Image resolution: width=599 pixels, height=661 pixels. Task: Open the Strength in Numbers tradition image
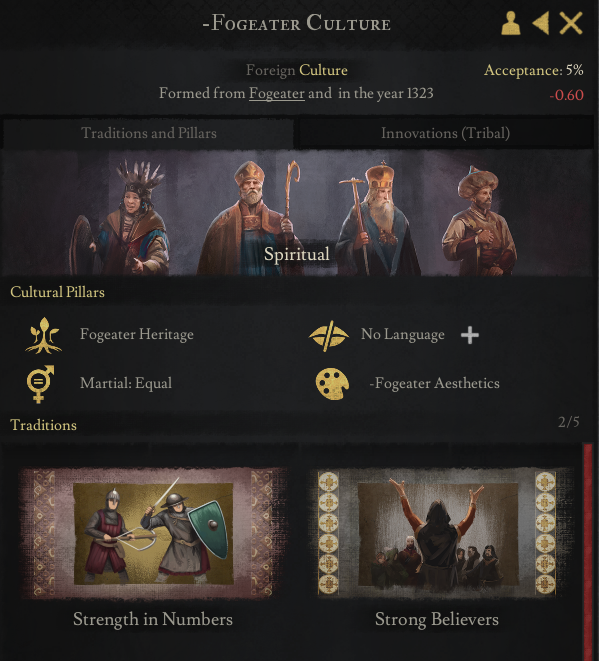tap(153, 534)
